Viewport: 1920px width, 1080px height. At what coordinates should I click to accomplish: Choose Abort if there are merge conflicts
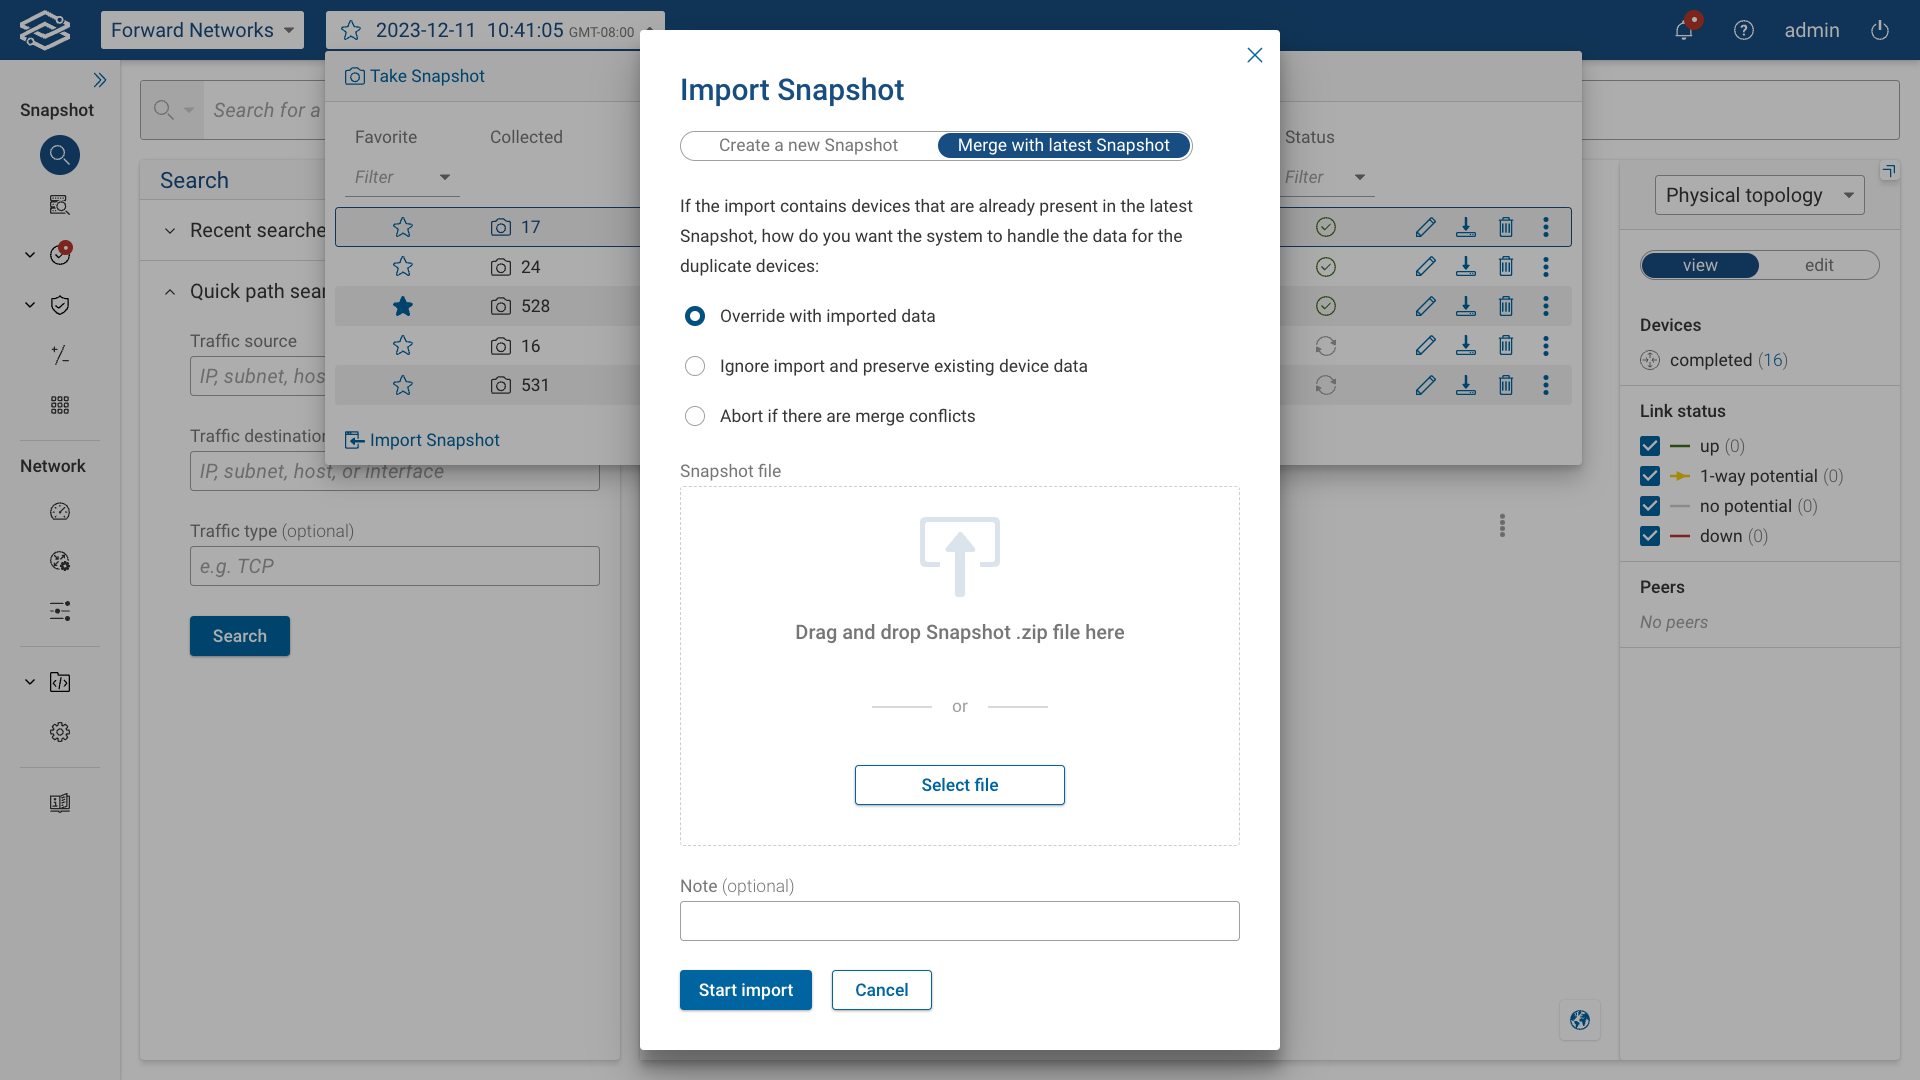(x=695, y=416)
